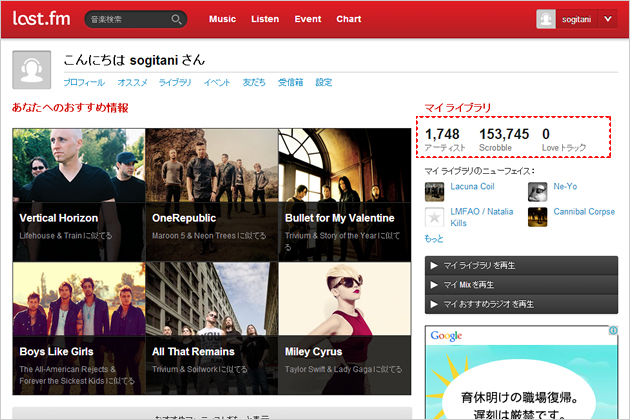Click the Cannibal Corpse thumbnail icon
The image size is (630, 420).
pyautogui.click(x=538, y=217)
